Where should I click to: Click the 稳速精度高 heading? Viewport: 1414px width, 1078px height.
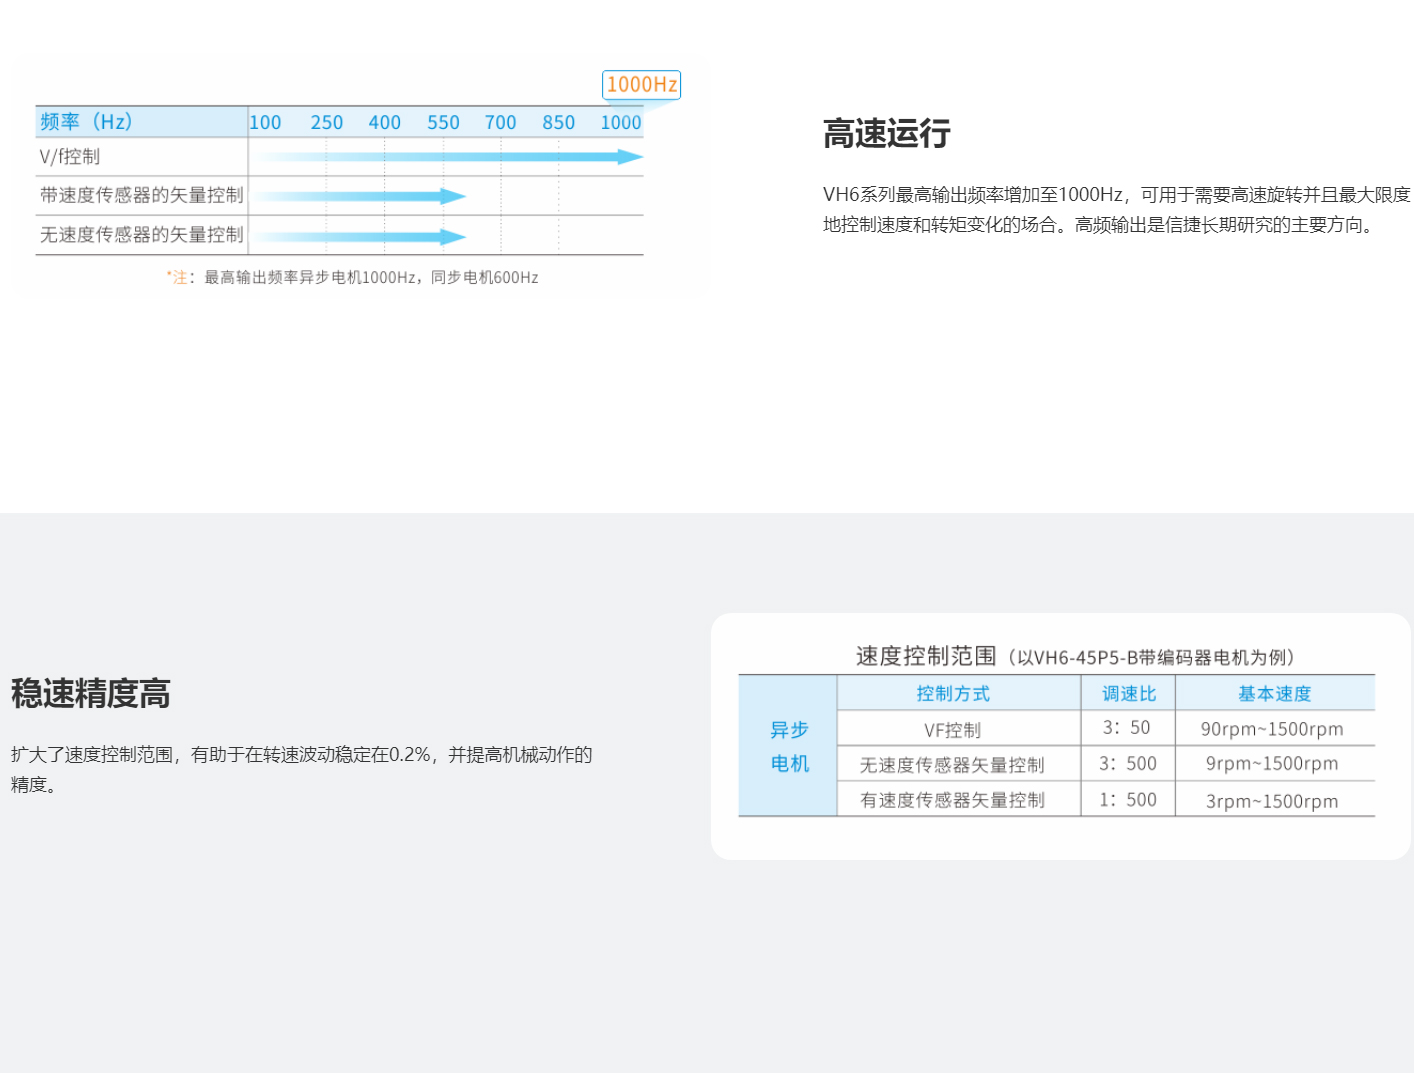tap(91, 693)
